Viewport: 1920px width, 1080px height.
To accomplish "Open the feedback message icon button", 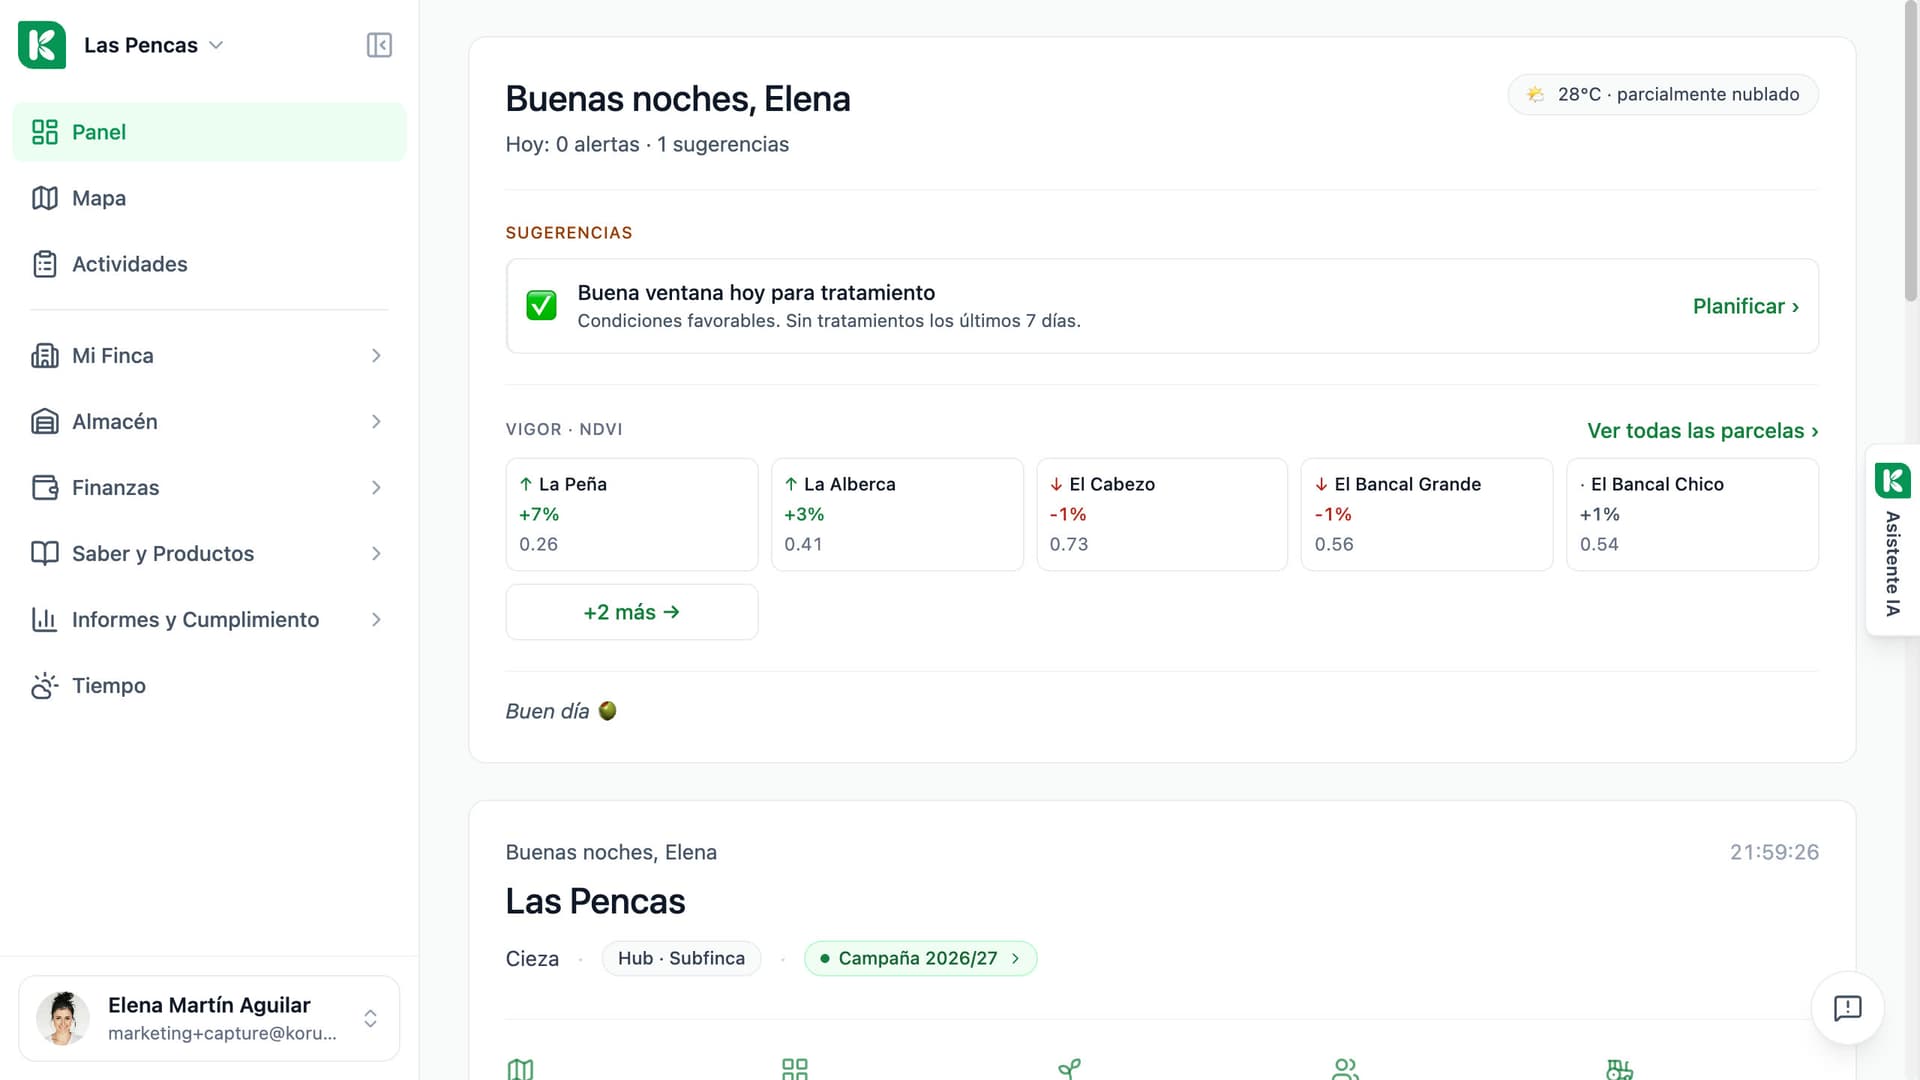I will tap(1847, 1008).
